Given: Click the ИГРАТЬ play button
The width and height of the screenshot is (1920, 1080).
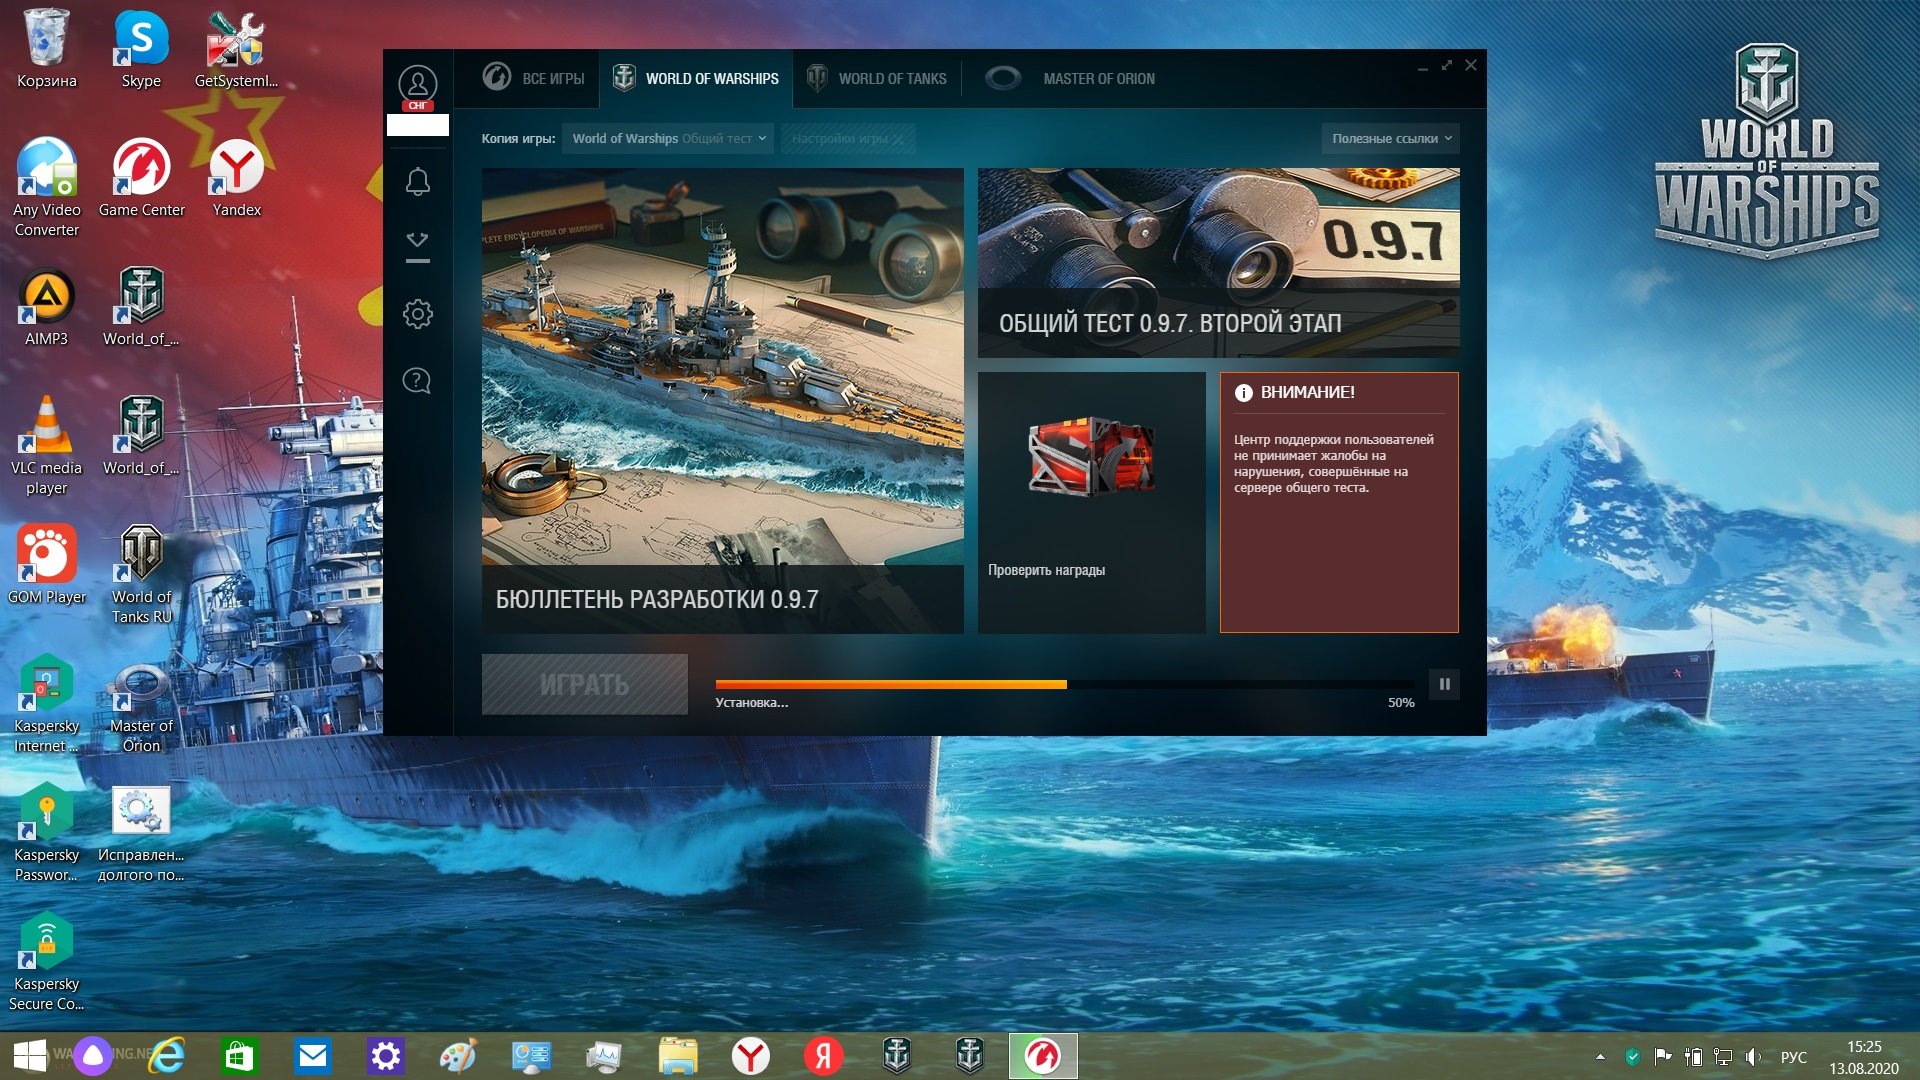Looking at the screenshot, I should 585,685.
